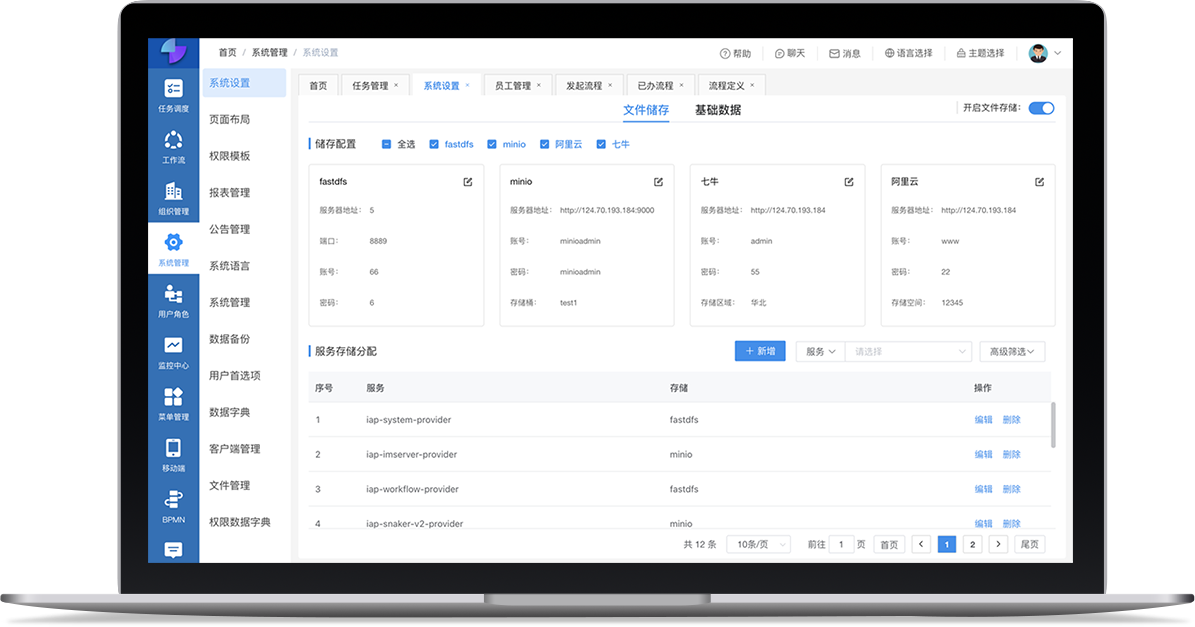Edit the minio storage card
The width and height of the screenshot is (1195, 627).
pos(658,181)
